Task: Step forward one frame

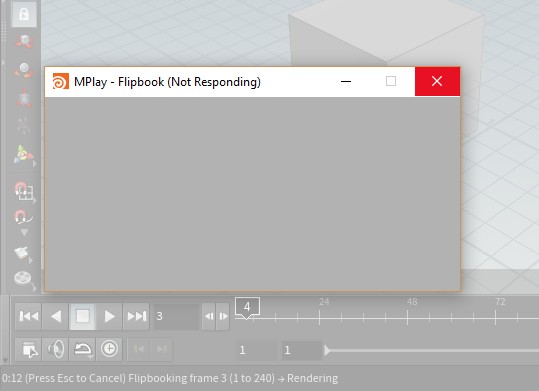Action: (x=223, y=316)
